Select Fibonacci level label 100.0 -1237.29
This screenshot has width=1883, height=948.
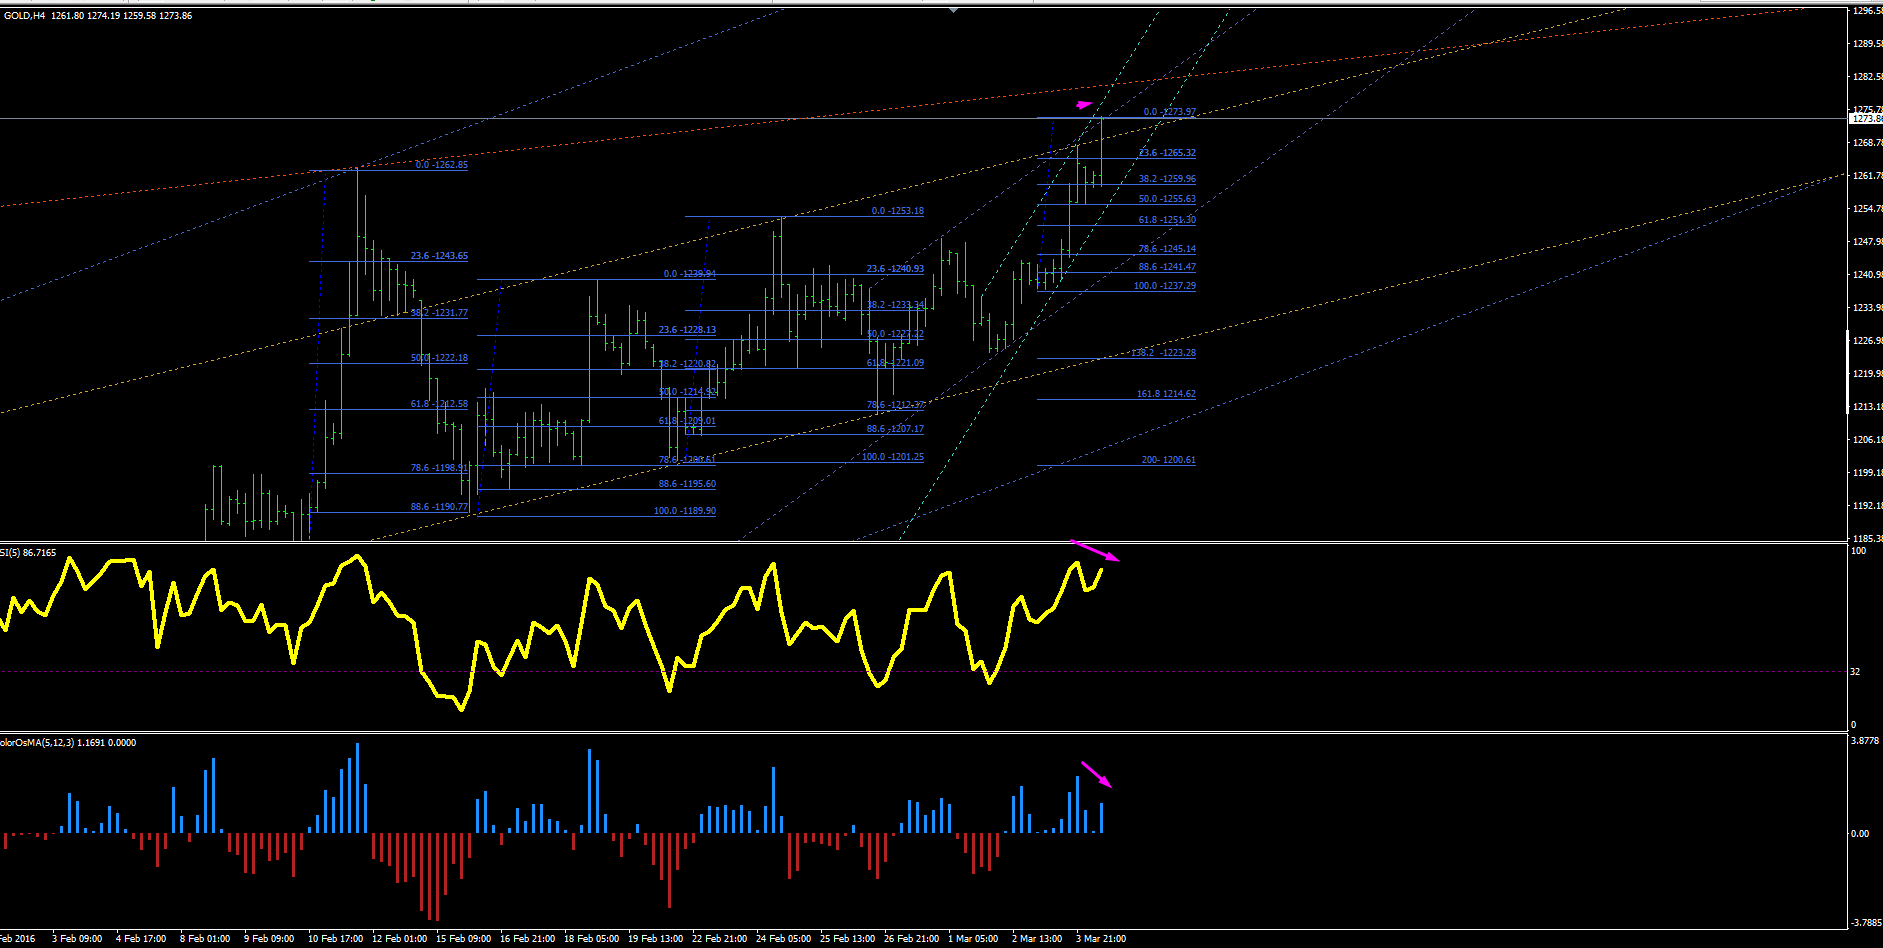click(x=1165, y=286)
